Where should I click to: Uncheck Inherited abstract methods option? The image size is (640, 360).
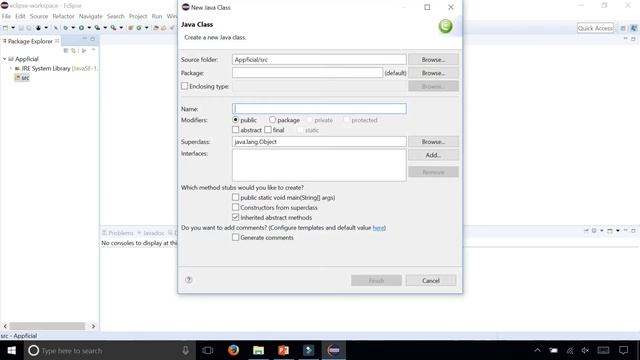coord(236,217)
